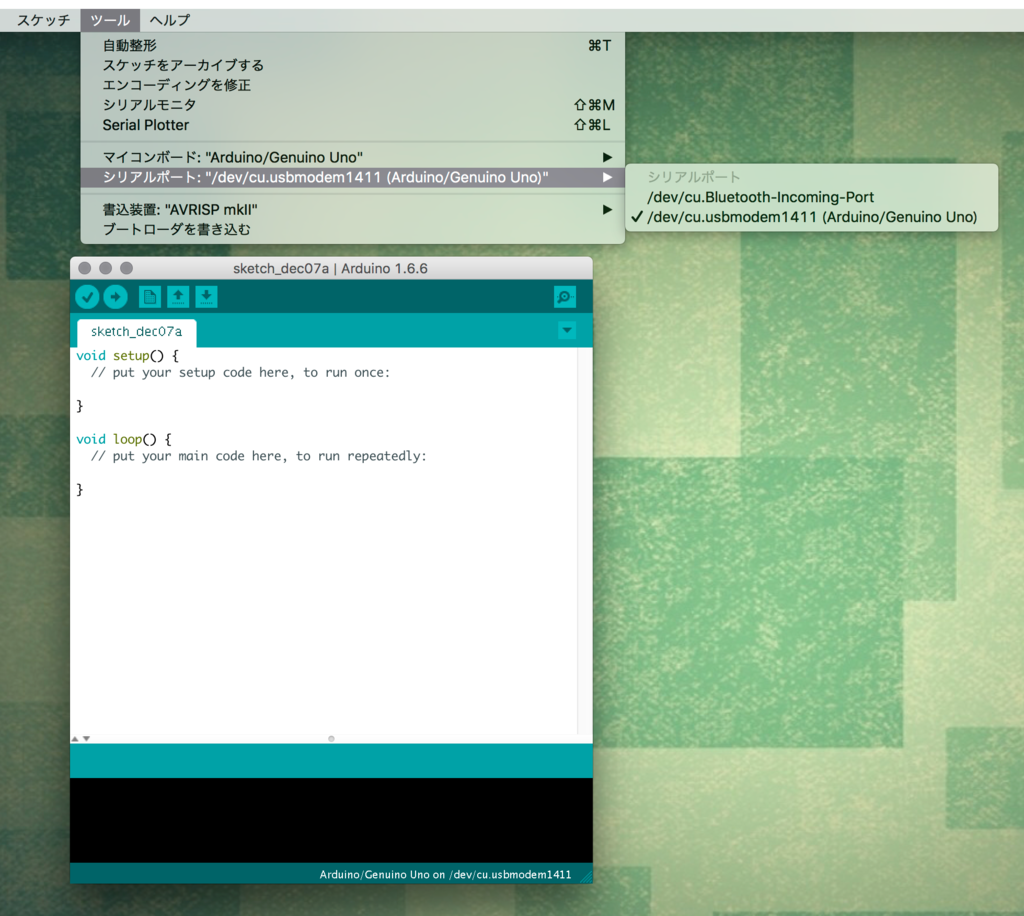The width and height of the screenshot is (1024, 916).
Task: Click the Open sketch up-arrow icon
Action: click(x=178, y=297)
